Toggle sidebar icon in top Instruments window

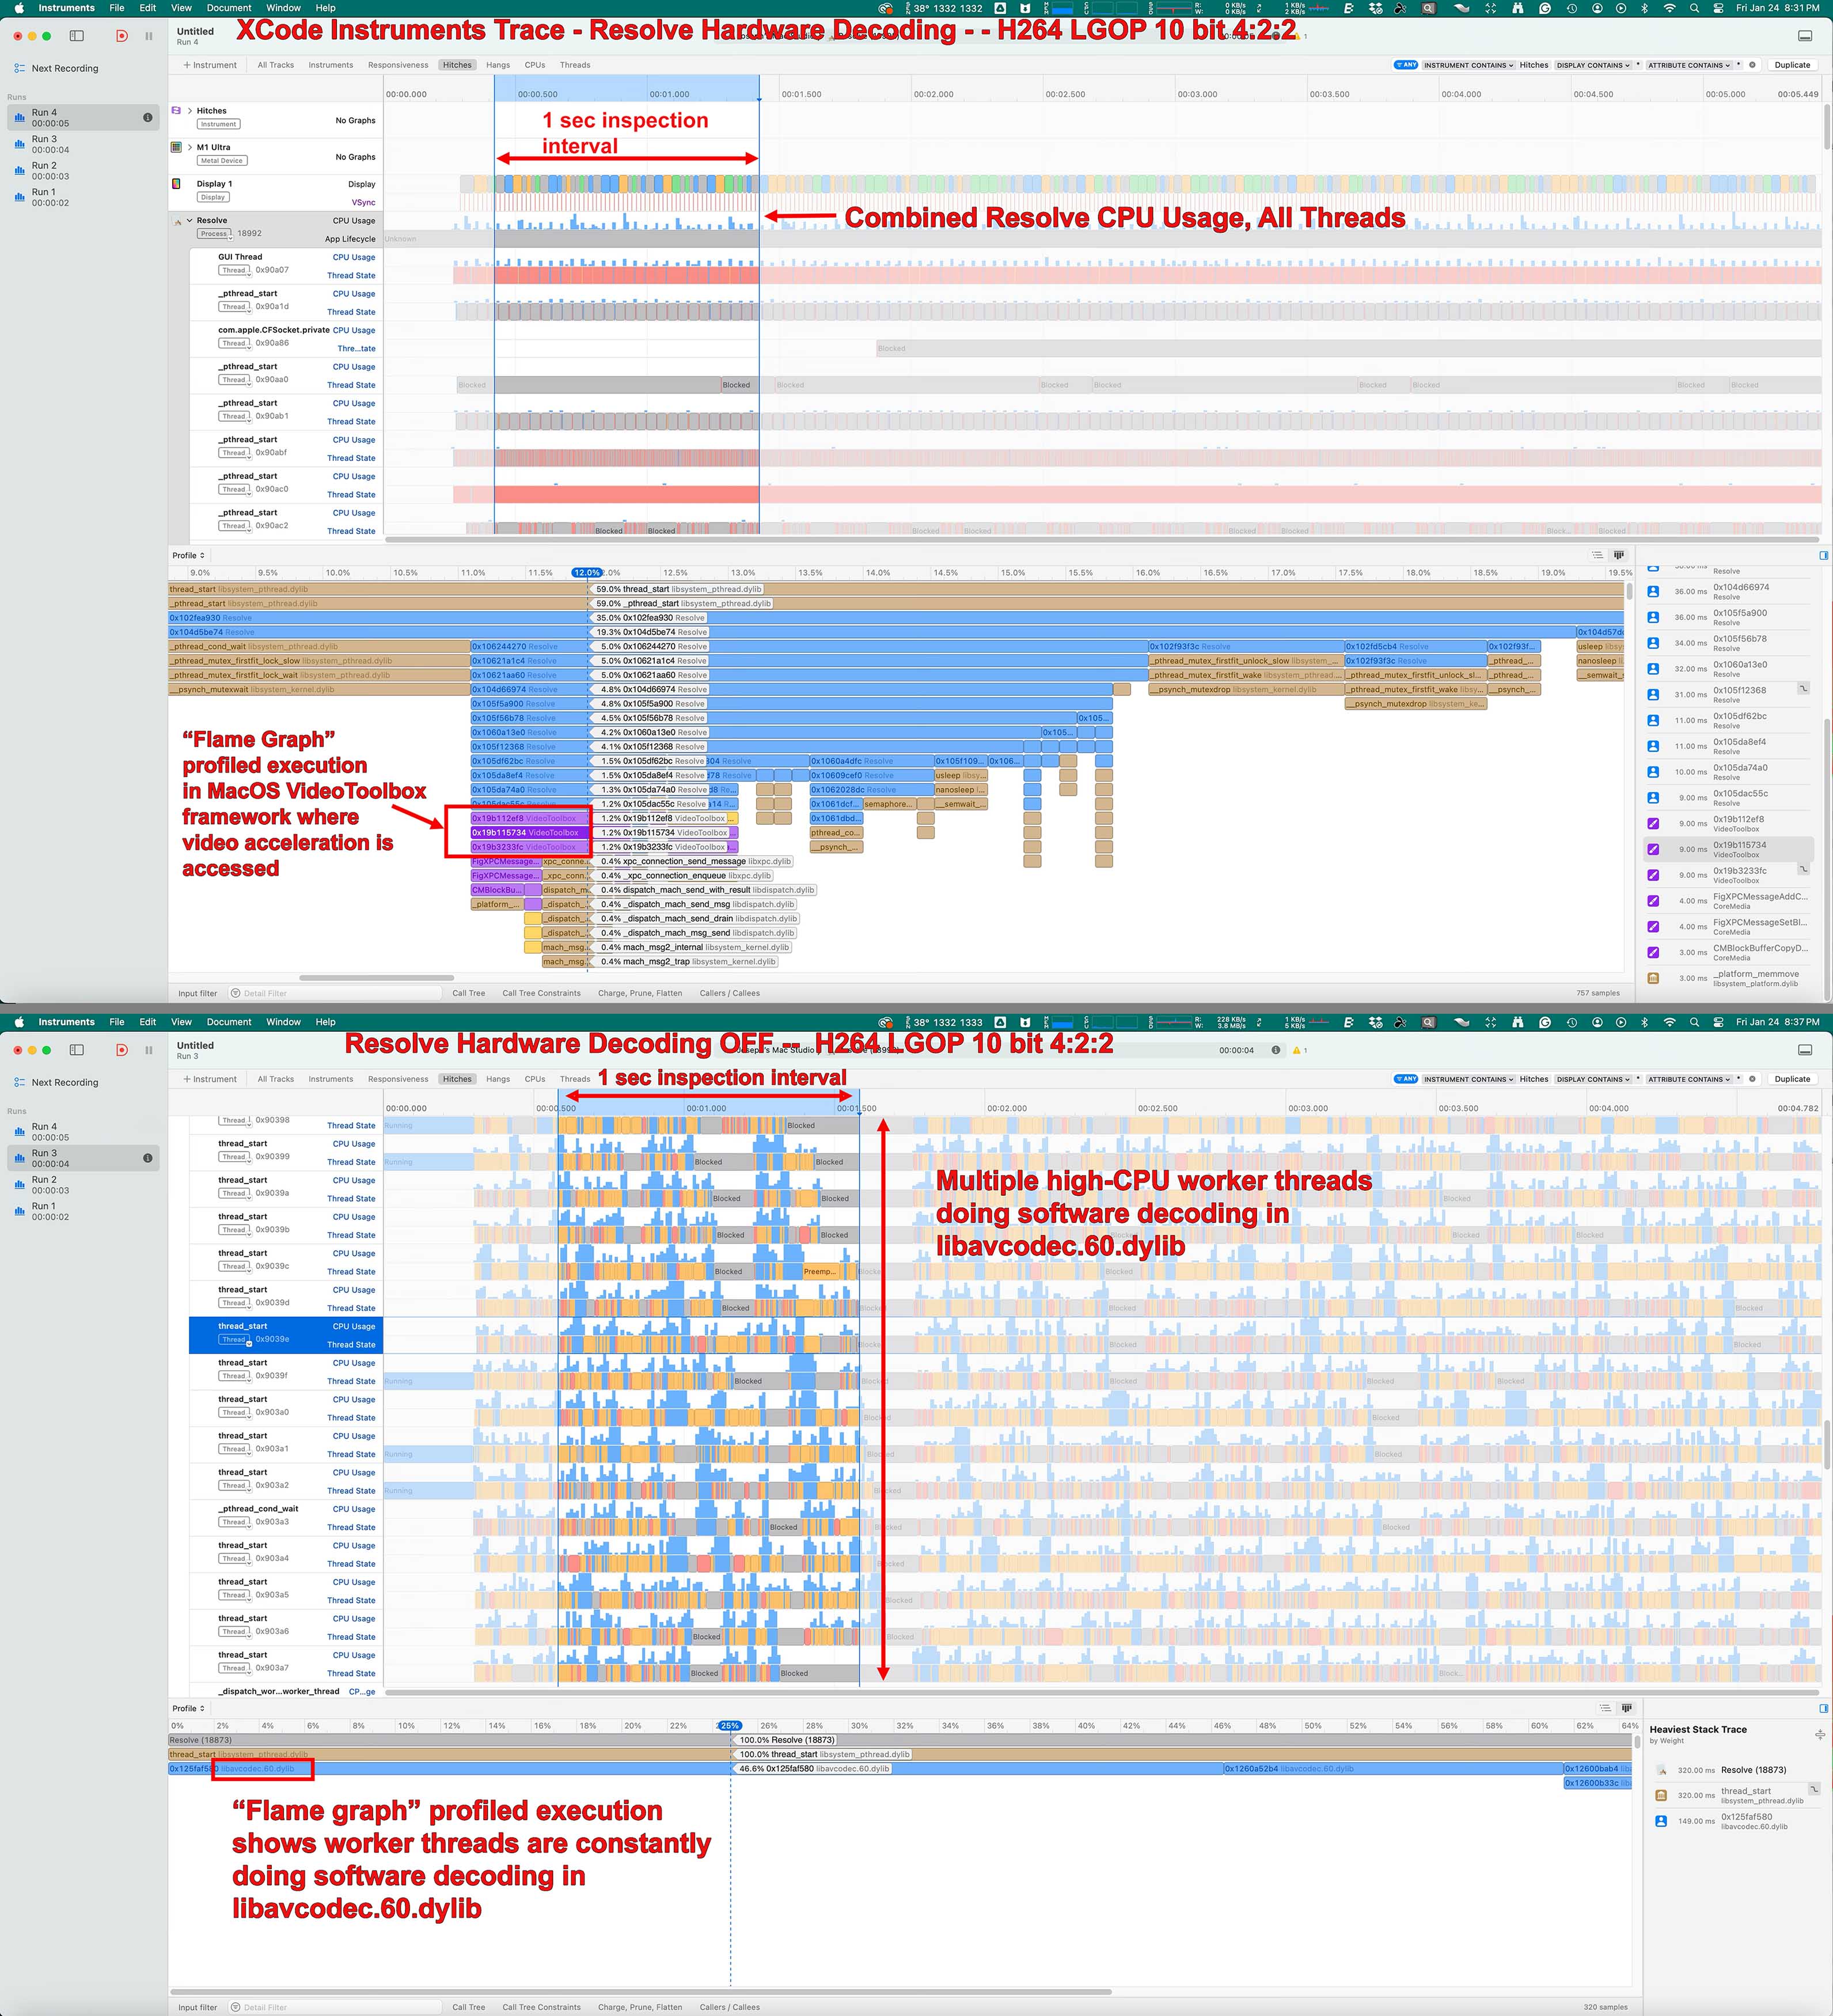(x=77, y=36)
